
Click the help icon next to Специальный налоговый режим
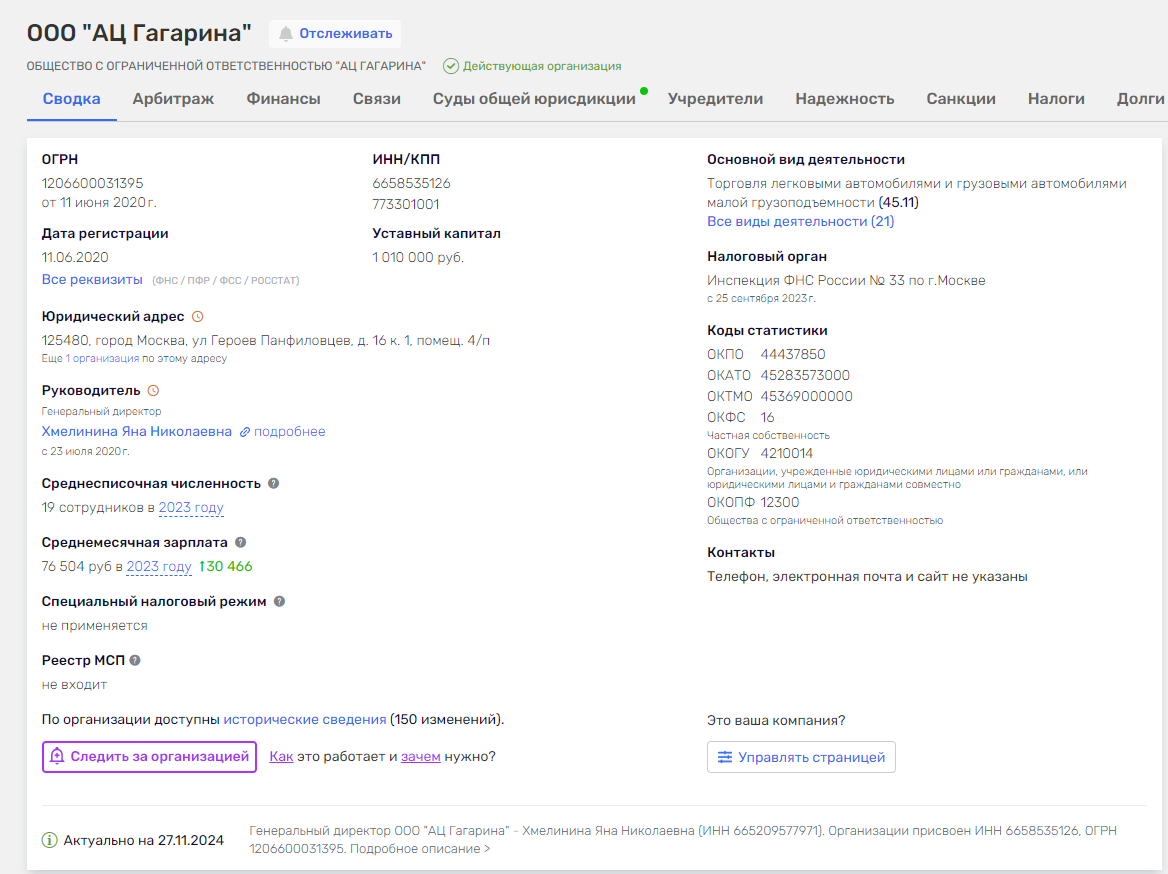tap(279, 601)
